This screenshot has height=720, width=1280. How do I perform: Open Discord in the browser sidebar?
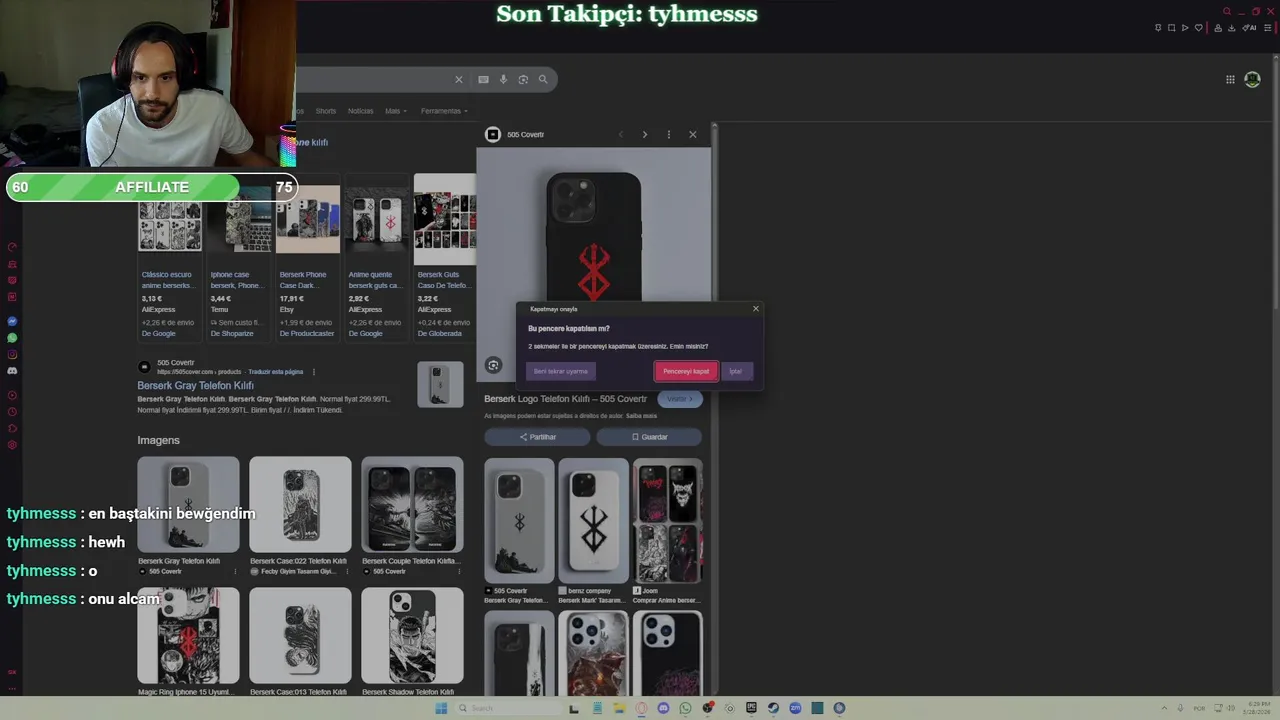[12, 371]
